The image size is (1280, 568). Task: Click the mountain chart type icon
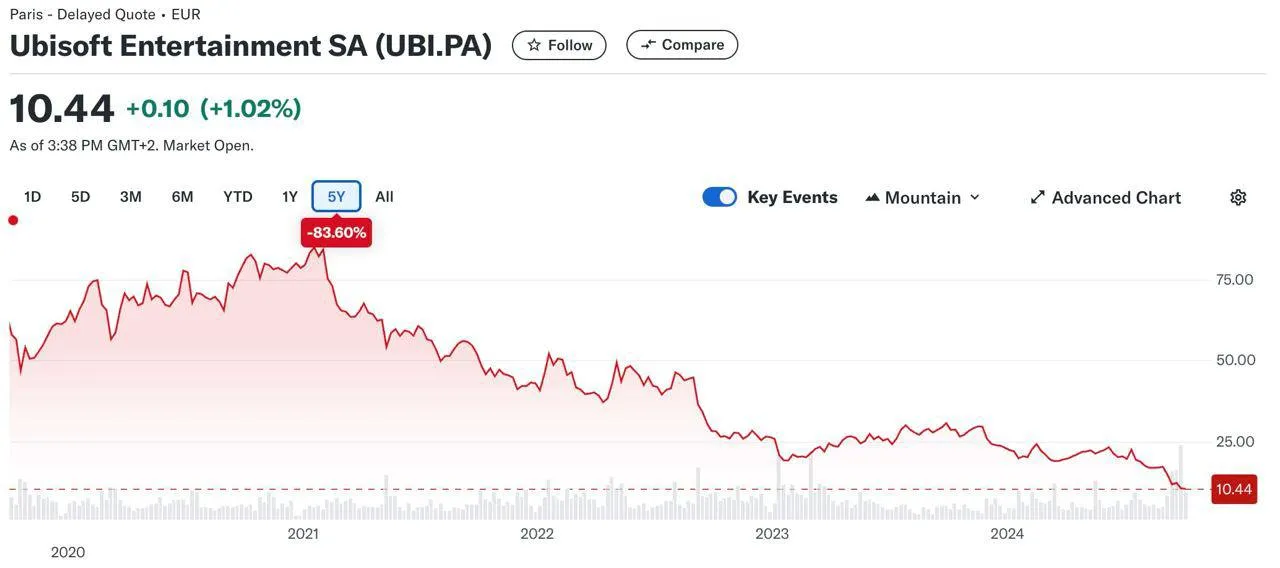[x=872, y=198]
